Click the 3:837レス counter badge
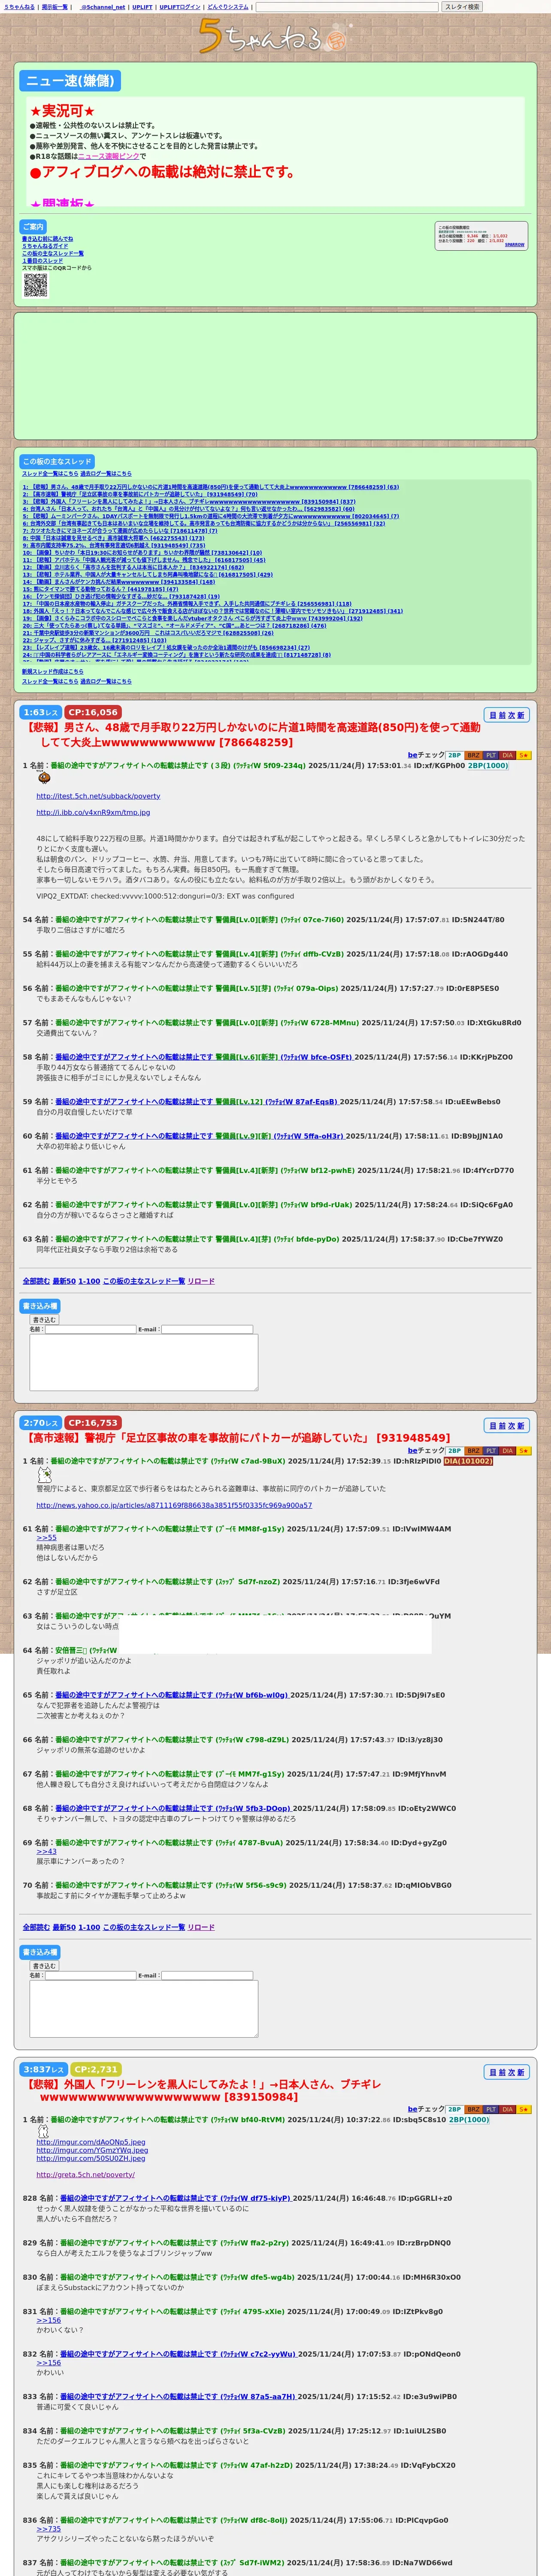 tap(44, 2069)
